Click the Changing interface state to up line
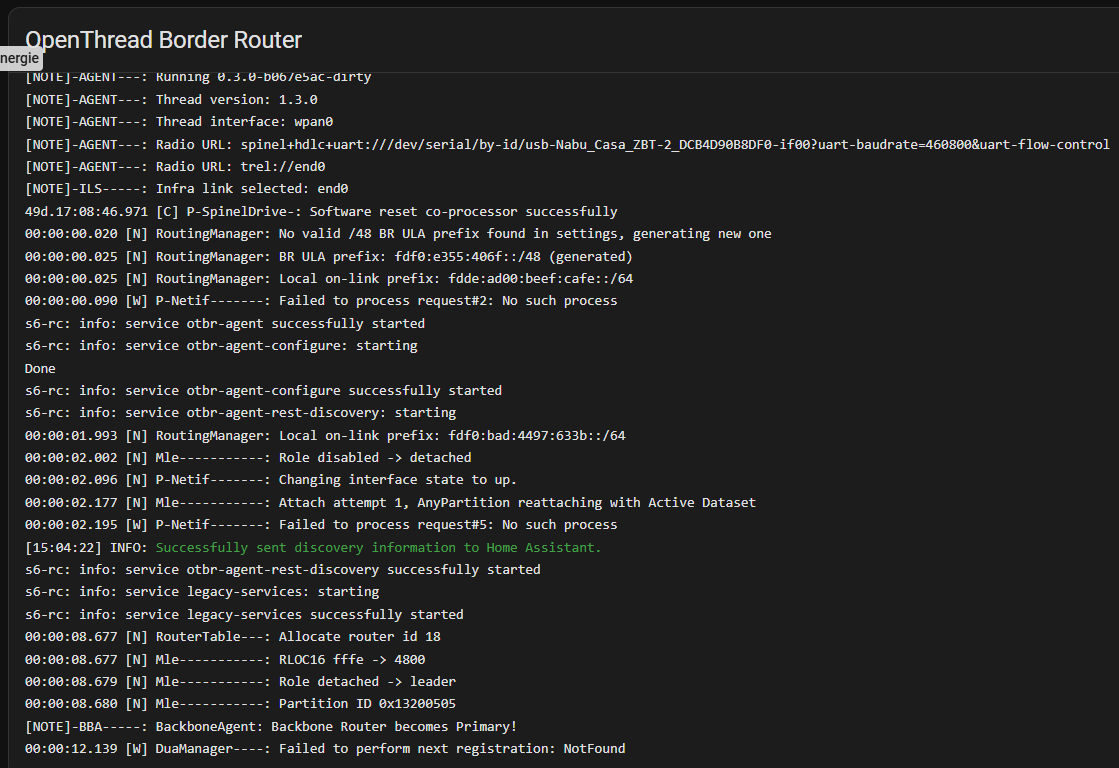 tap(270, 480)
